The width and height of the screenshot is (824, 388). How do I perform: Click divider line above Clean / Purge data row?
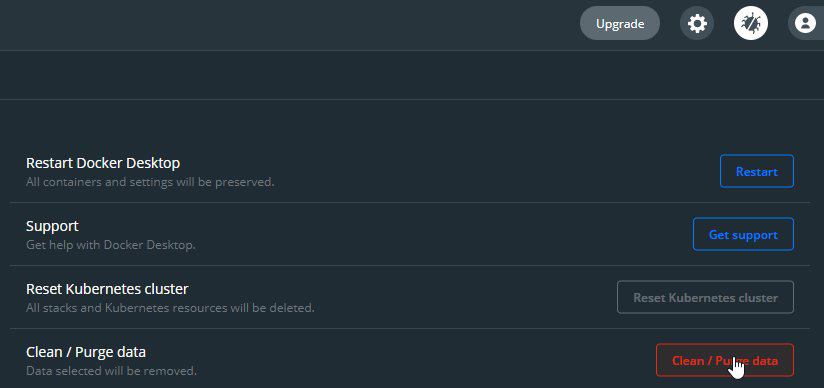pyautogui.click(x=410, y=329)
